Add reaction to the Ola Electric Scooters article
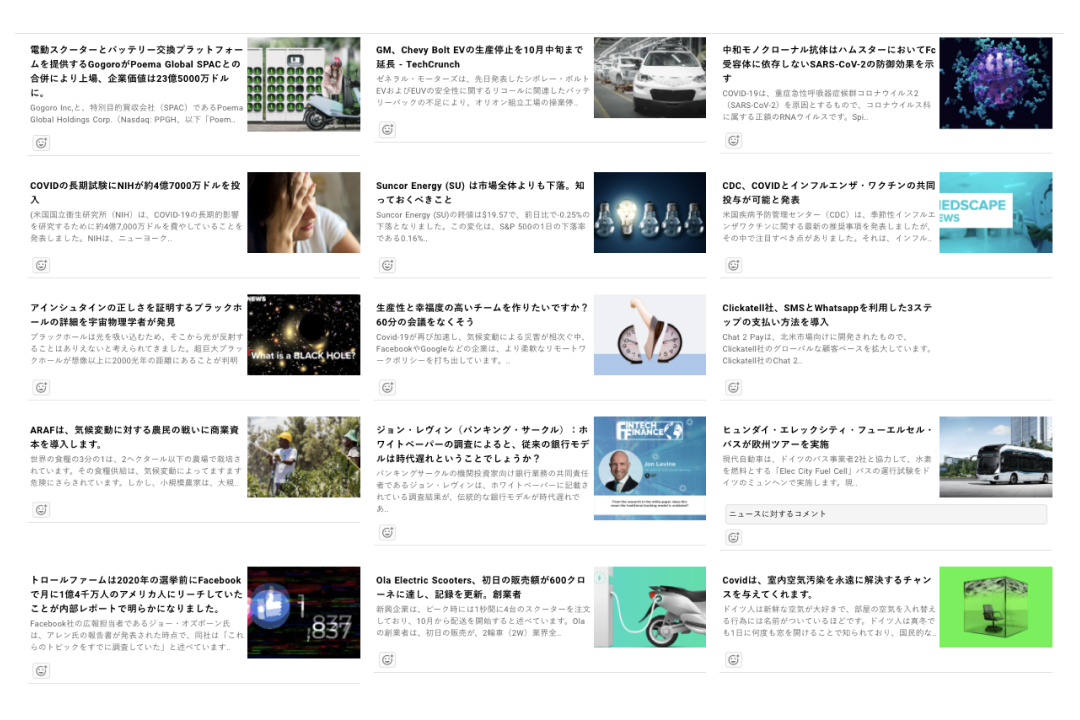The image size is (1080, 720). point(387,659)
